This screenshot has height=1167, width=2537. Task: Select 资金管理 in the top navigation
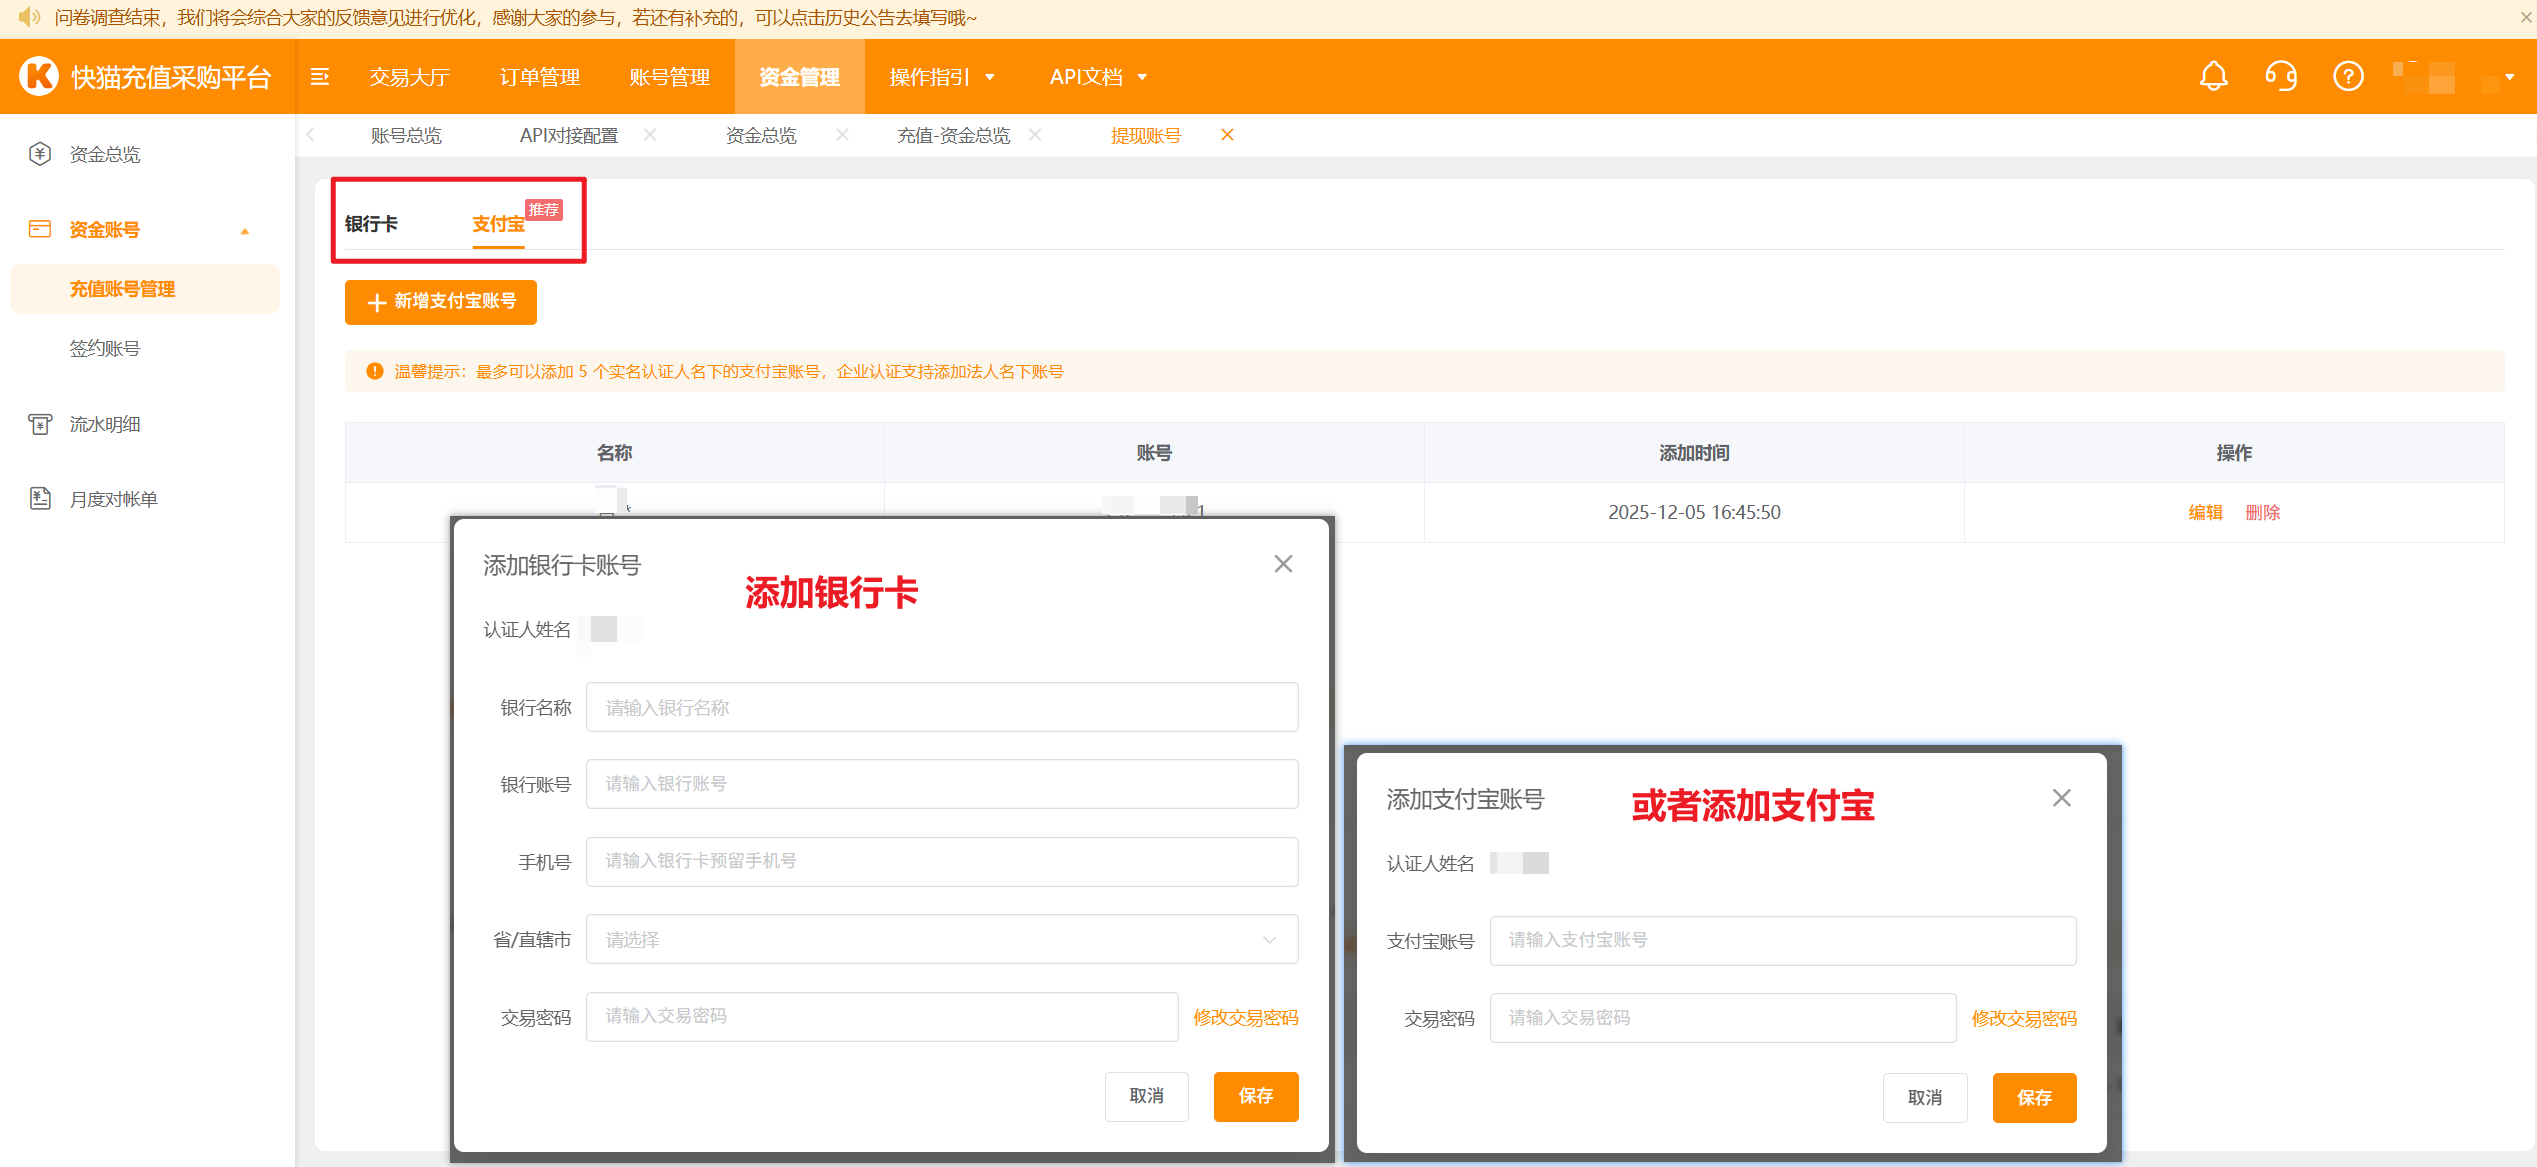pyautogui.click(x=799, y=77)
